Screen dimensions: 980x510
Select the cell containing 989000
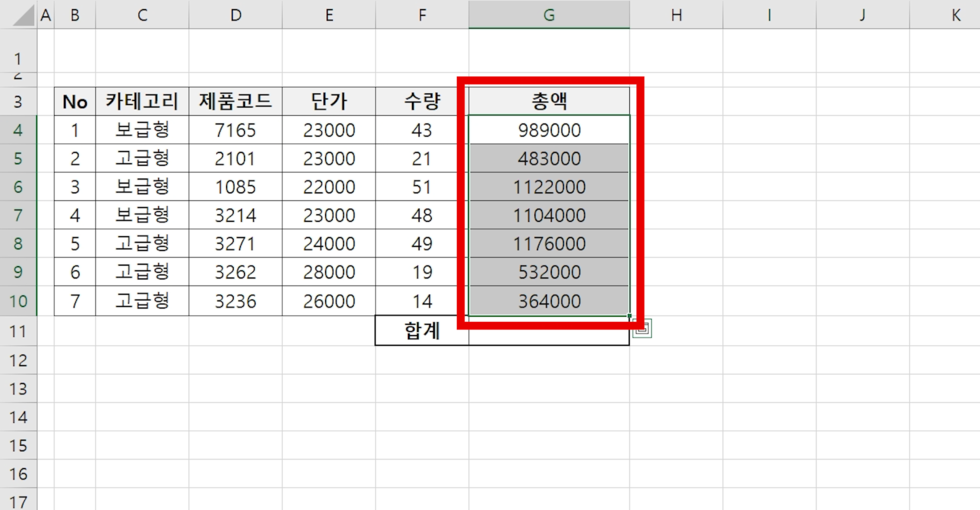(549, 130)
